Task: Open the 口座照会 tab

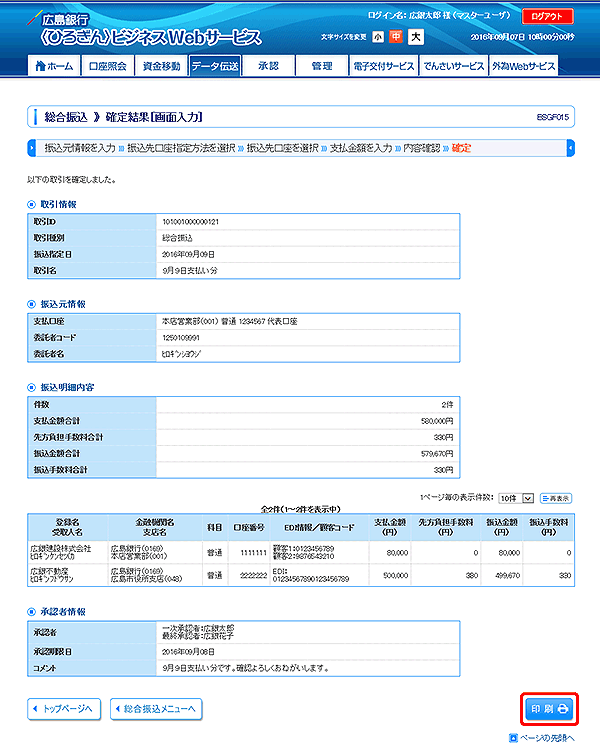Action: (x=108, y=66)
